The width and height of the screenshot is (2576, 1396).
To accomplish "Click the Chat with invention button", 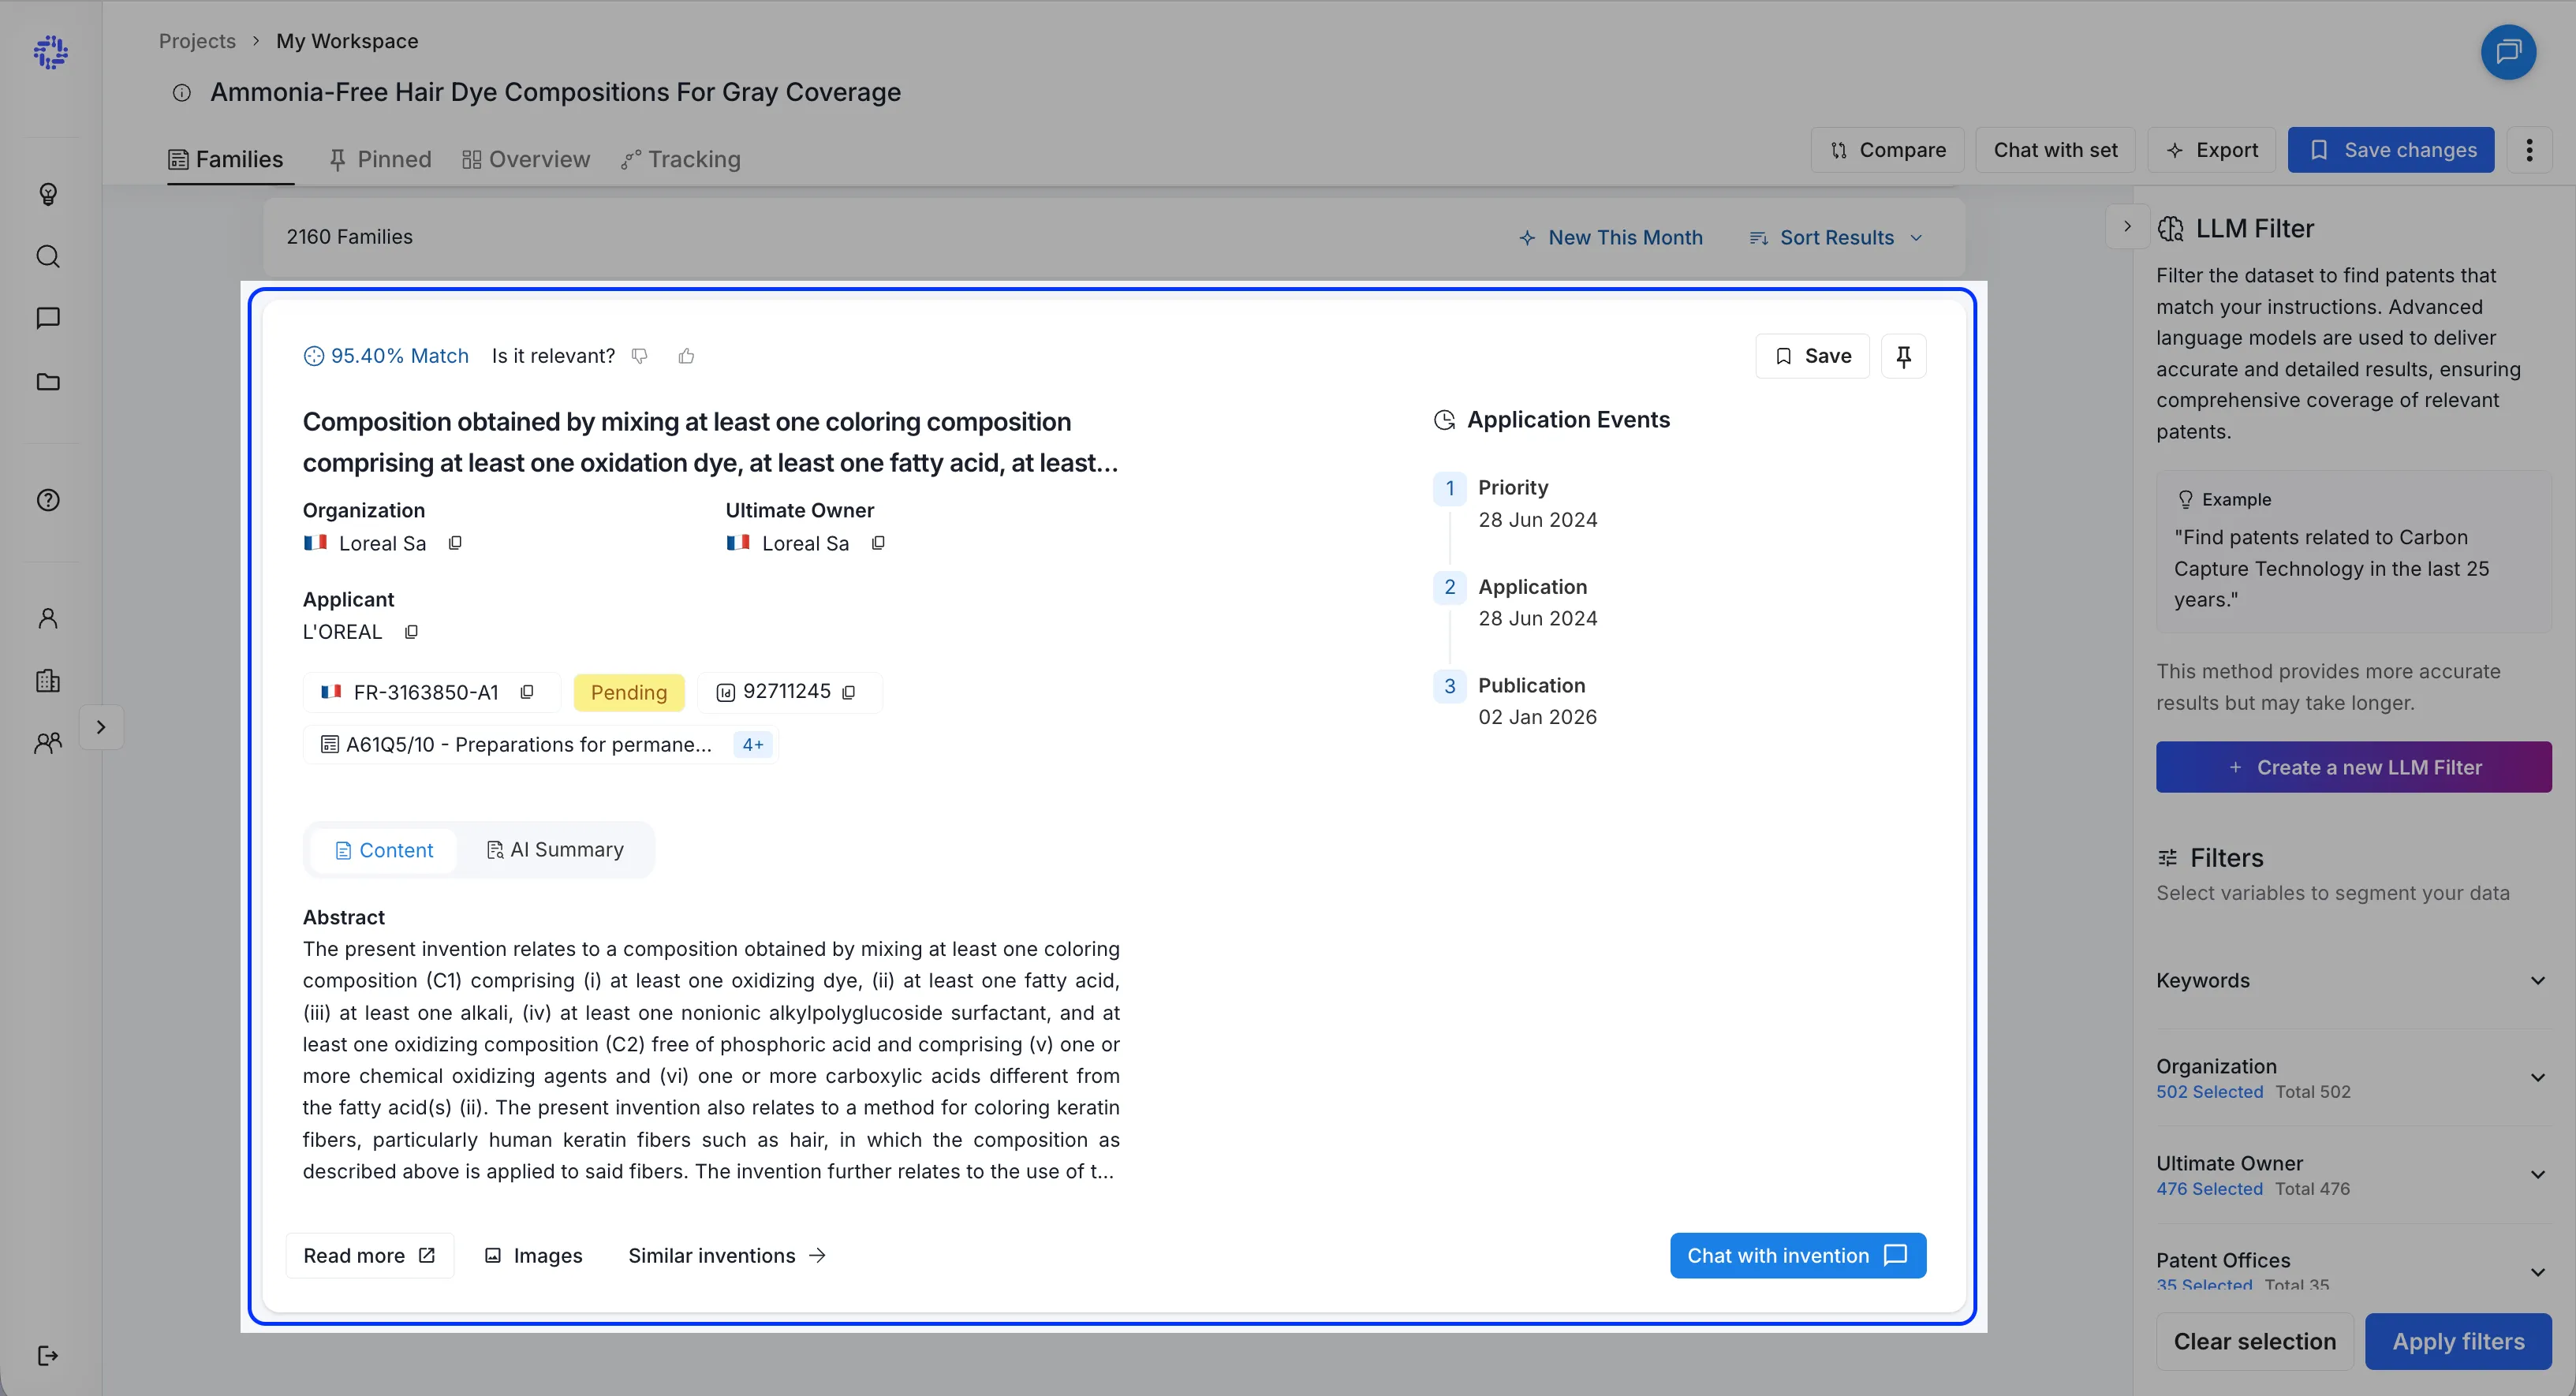I will coord(1798,1256).
